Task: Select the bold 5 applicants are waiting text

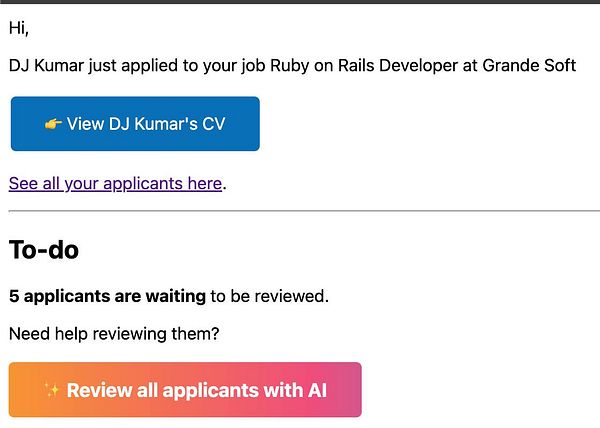Action: click(x=107, y=296)
